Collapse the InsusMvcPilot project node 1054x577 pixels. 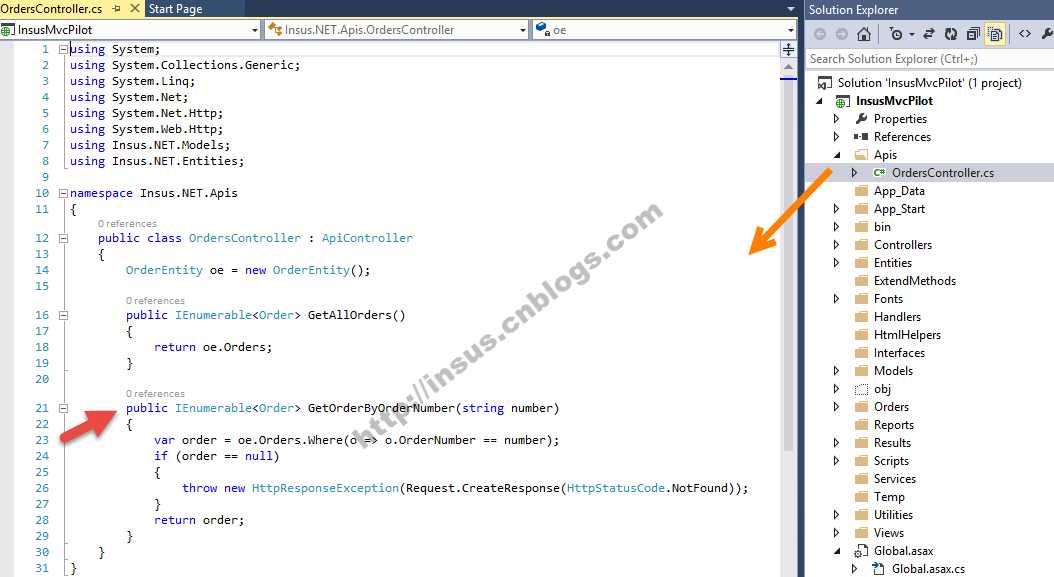pos(819,101)
